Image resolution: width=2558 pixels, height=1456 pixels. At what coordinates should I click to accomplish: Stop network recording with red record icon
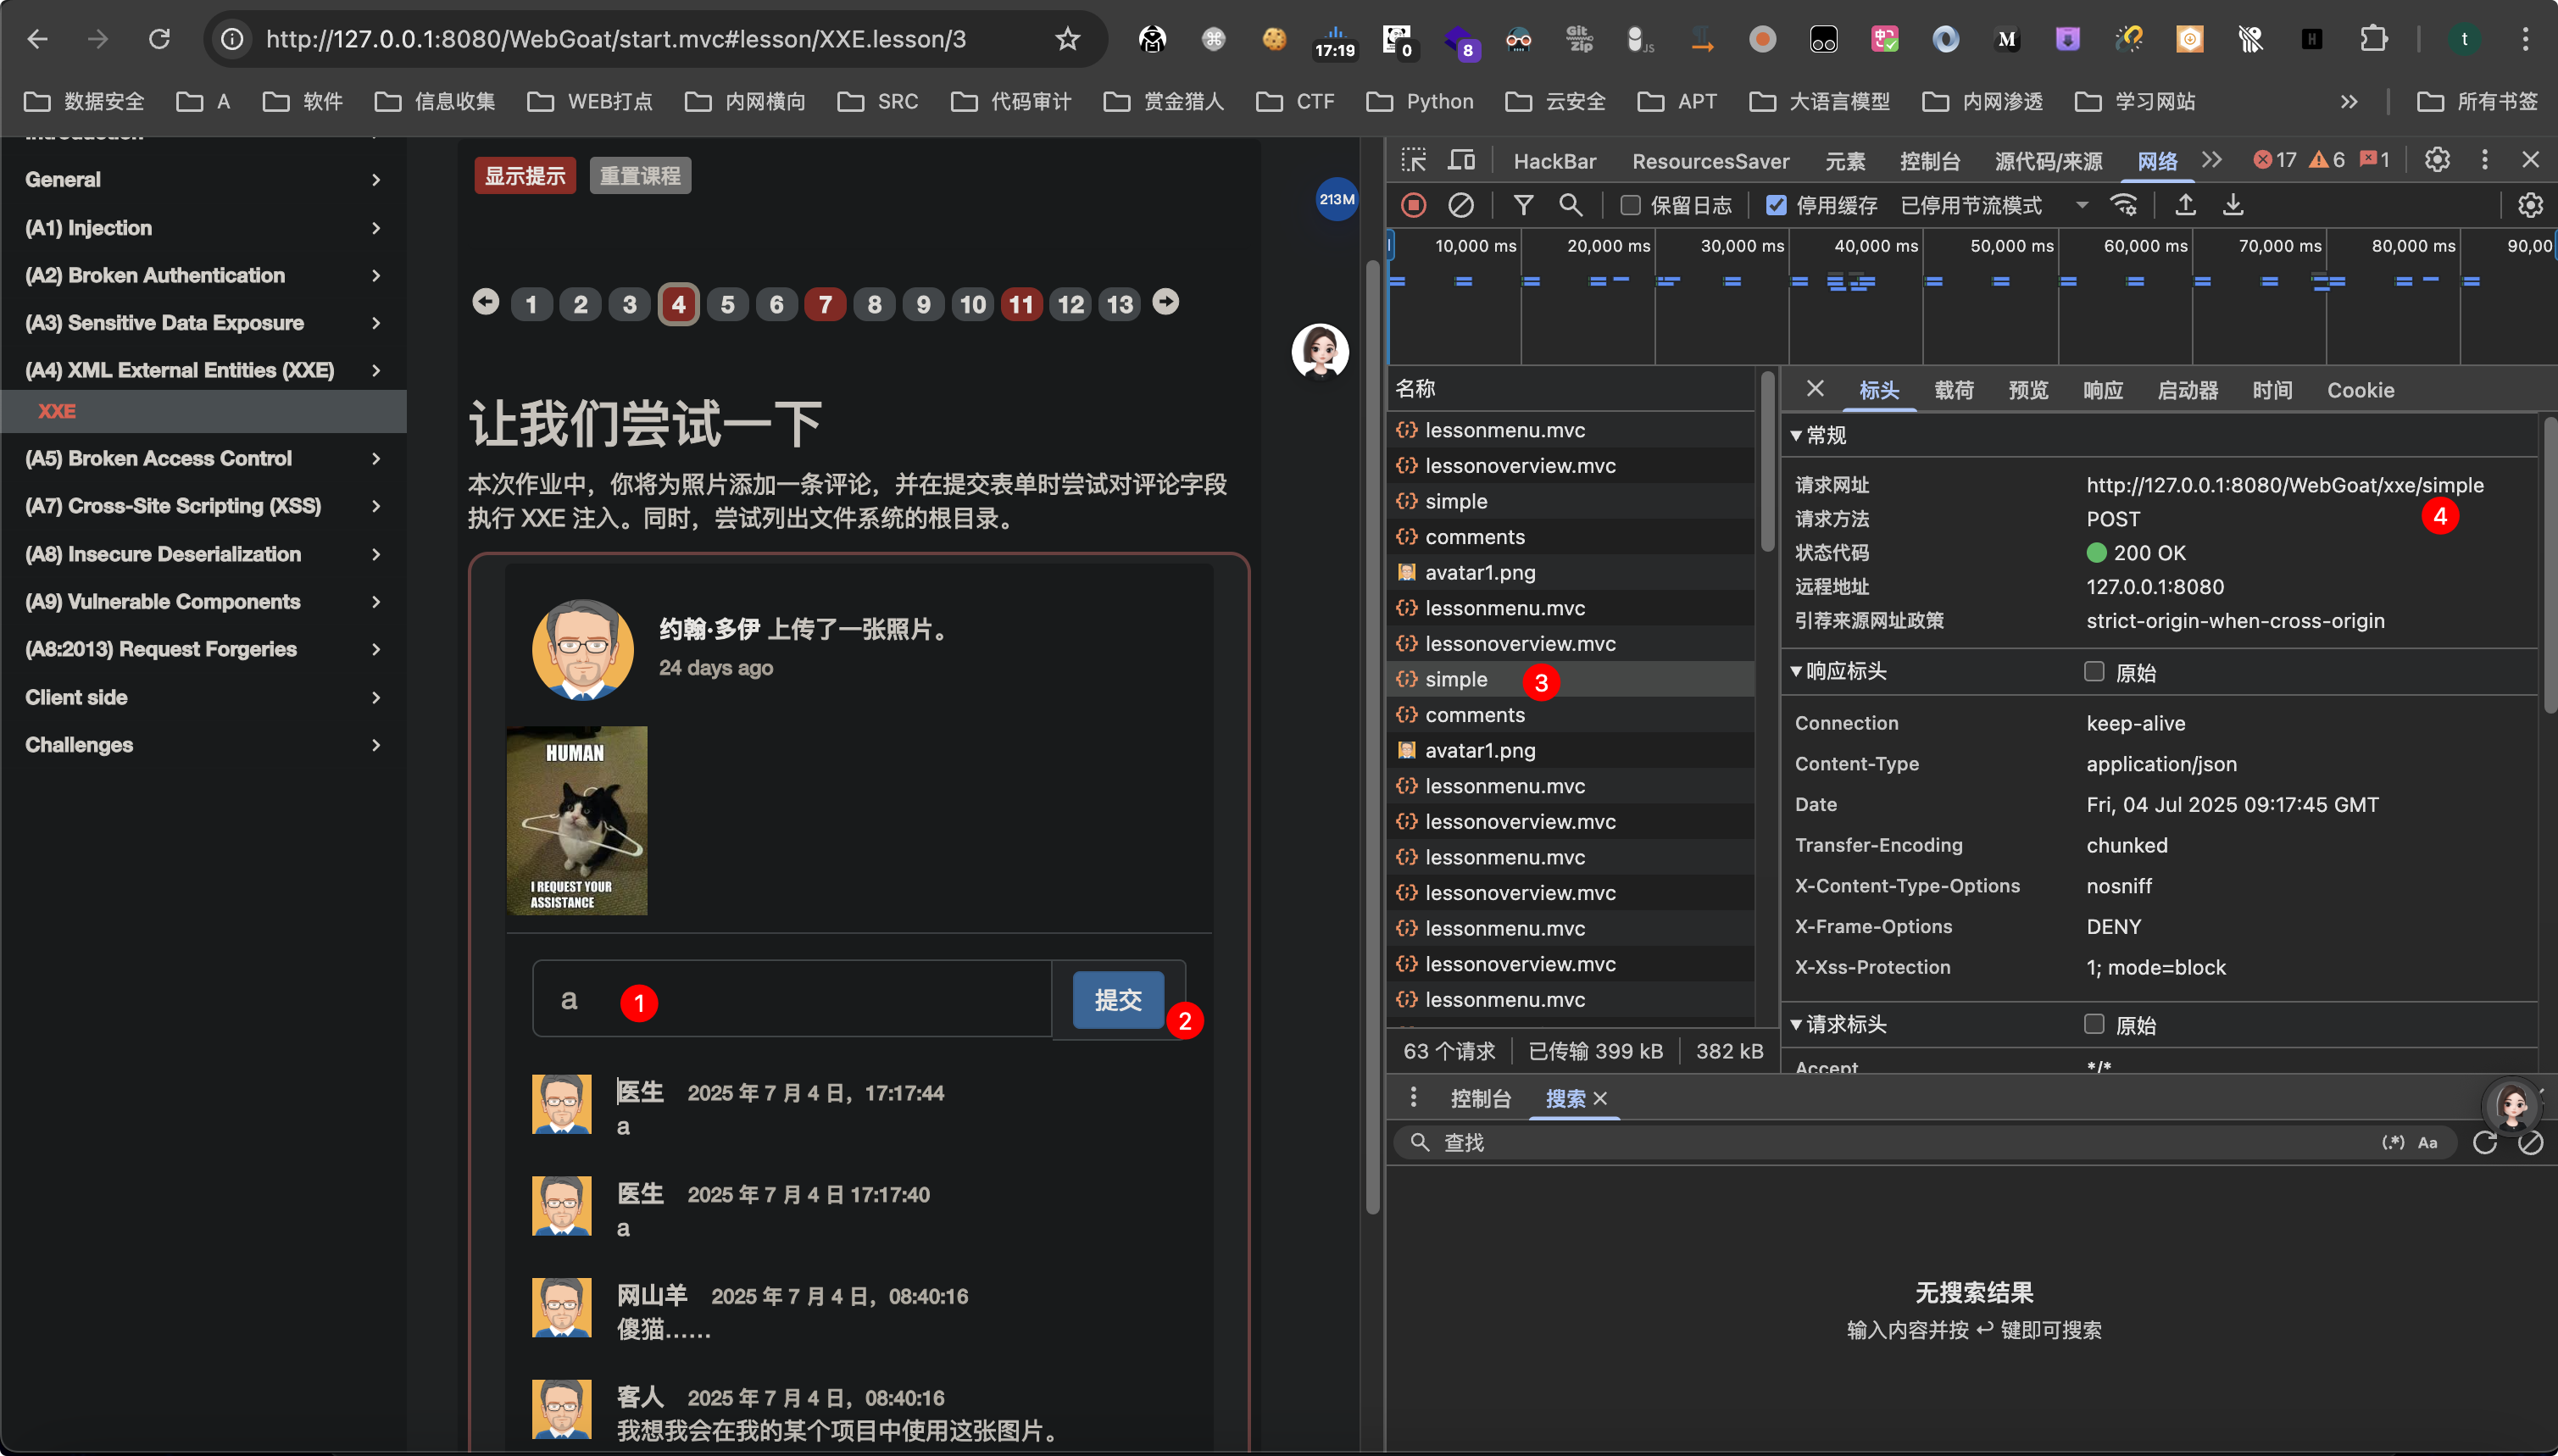1413,205
